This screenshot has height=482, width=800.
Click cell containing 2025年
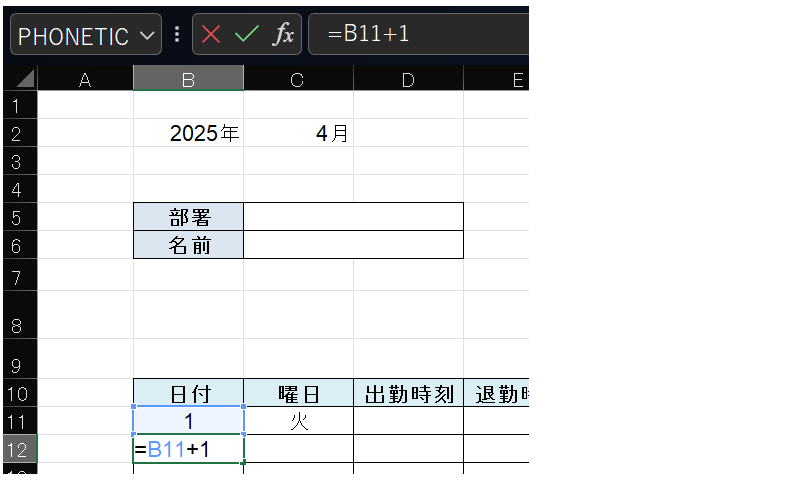point(190,133)
